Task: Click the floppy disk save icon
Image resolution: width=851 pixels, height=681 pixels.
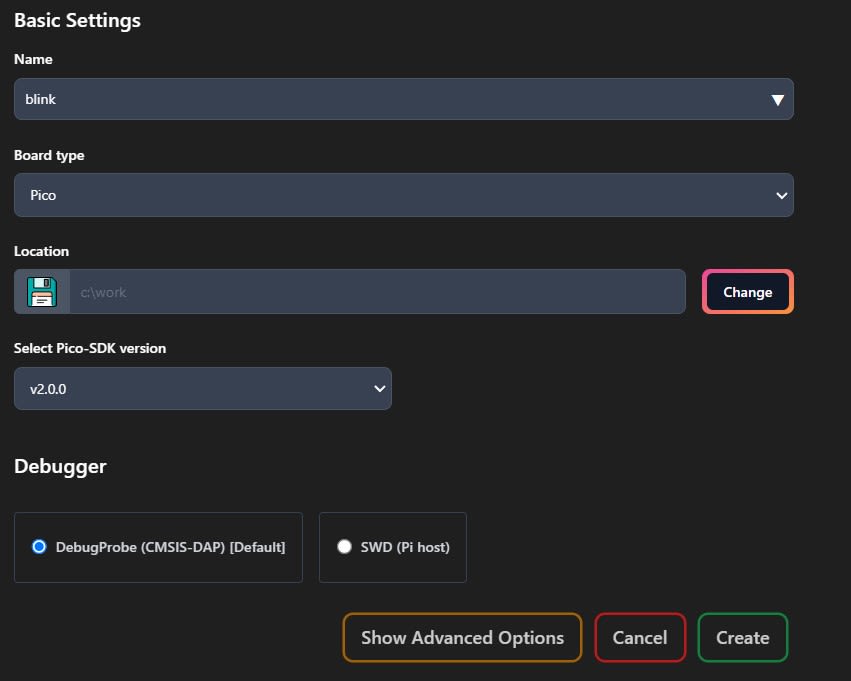Action: 42,292
